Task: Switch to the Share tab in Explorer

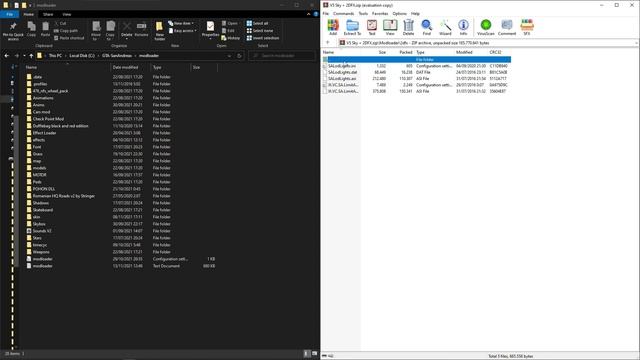Action: tap(48, 14)
